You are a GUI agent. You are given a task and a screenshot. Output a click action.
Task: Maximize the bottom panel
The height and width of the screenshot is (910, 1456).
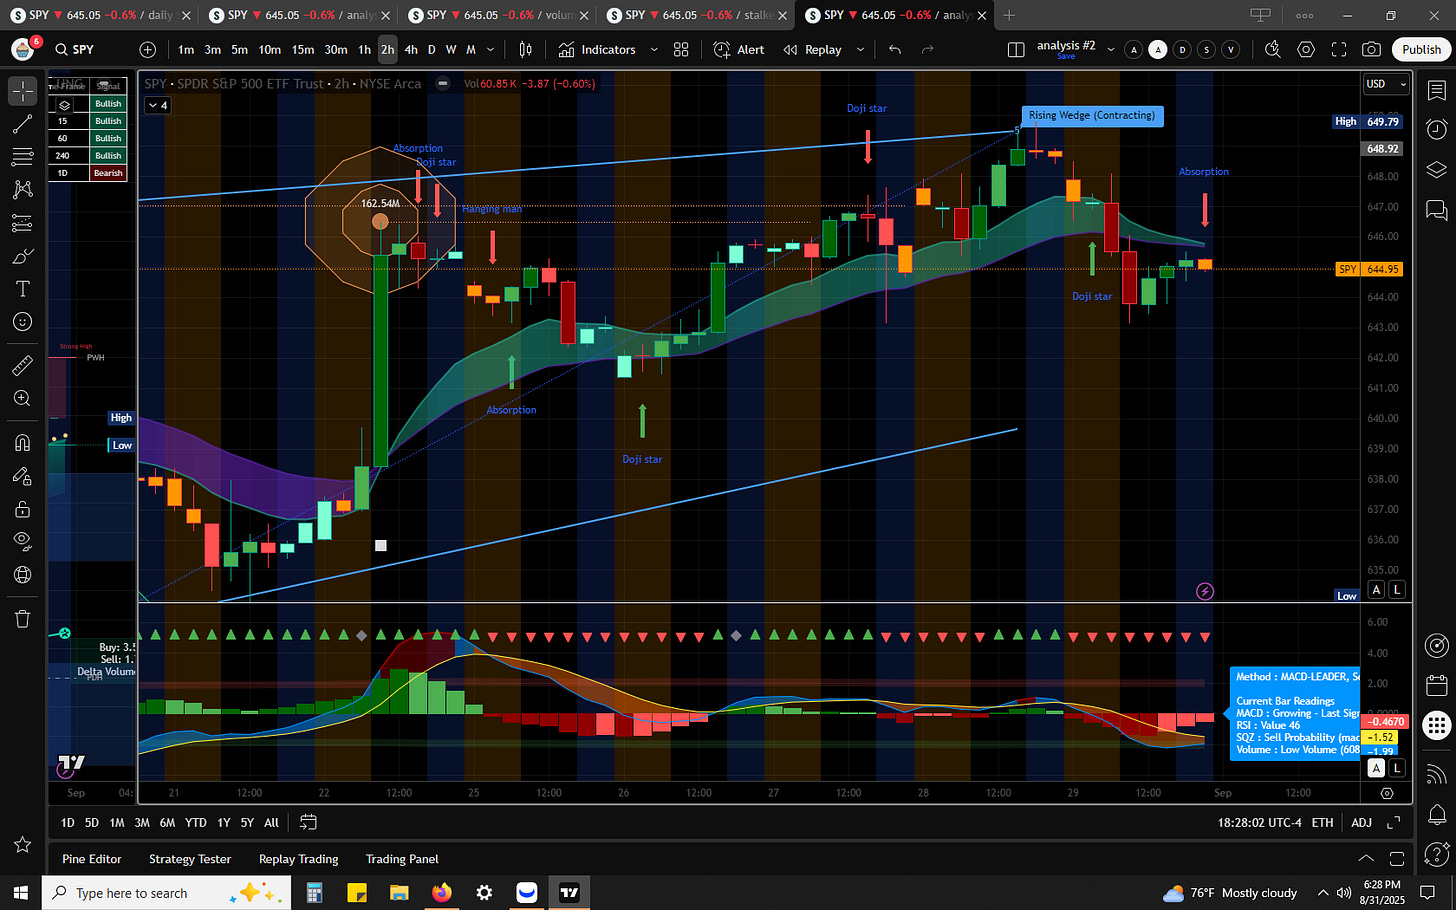(x=1397, y=859)
